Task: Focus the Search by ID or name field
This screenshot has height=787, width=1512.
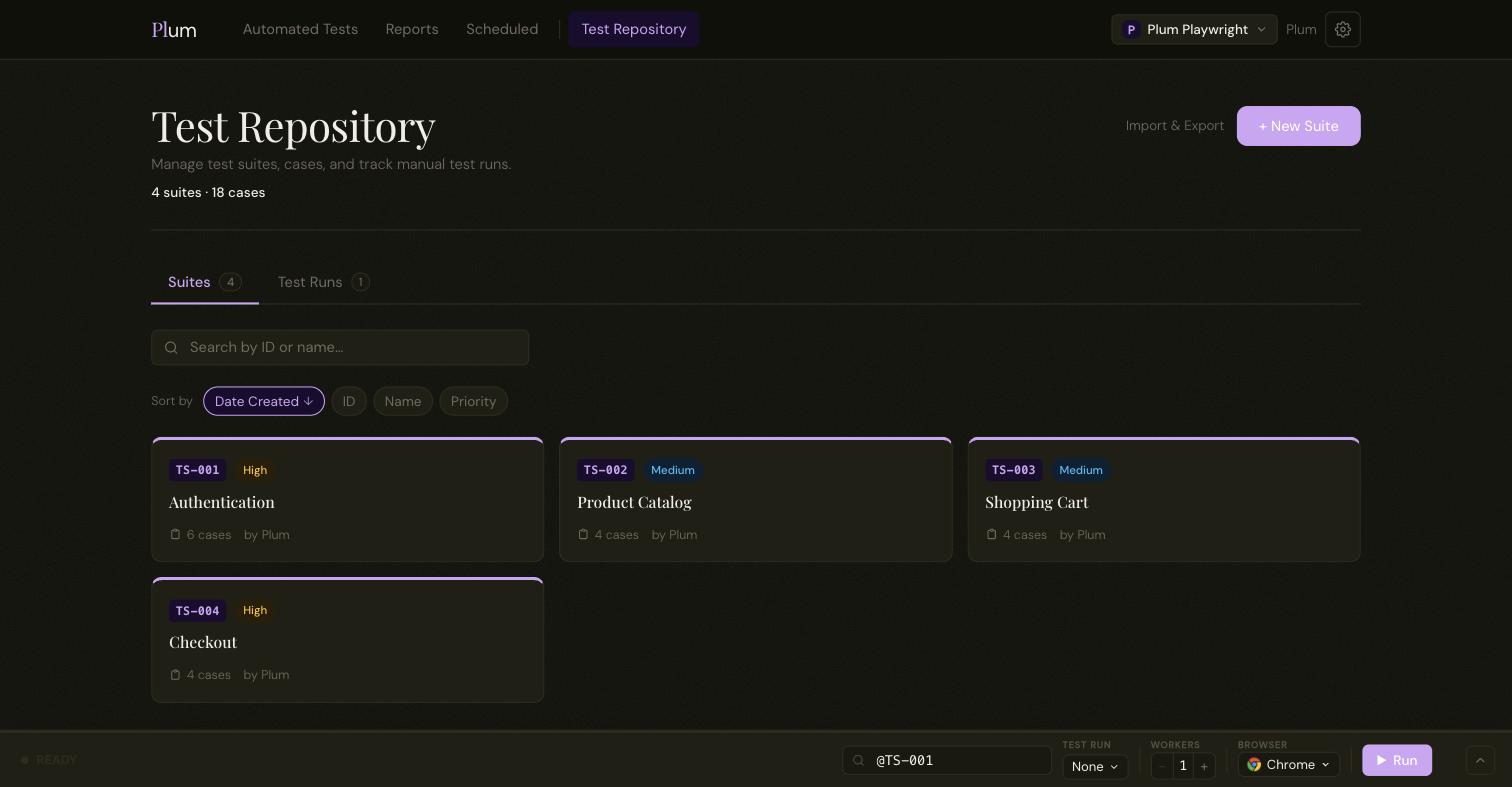Action: pos(340,347)
